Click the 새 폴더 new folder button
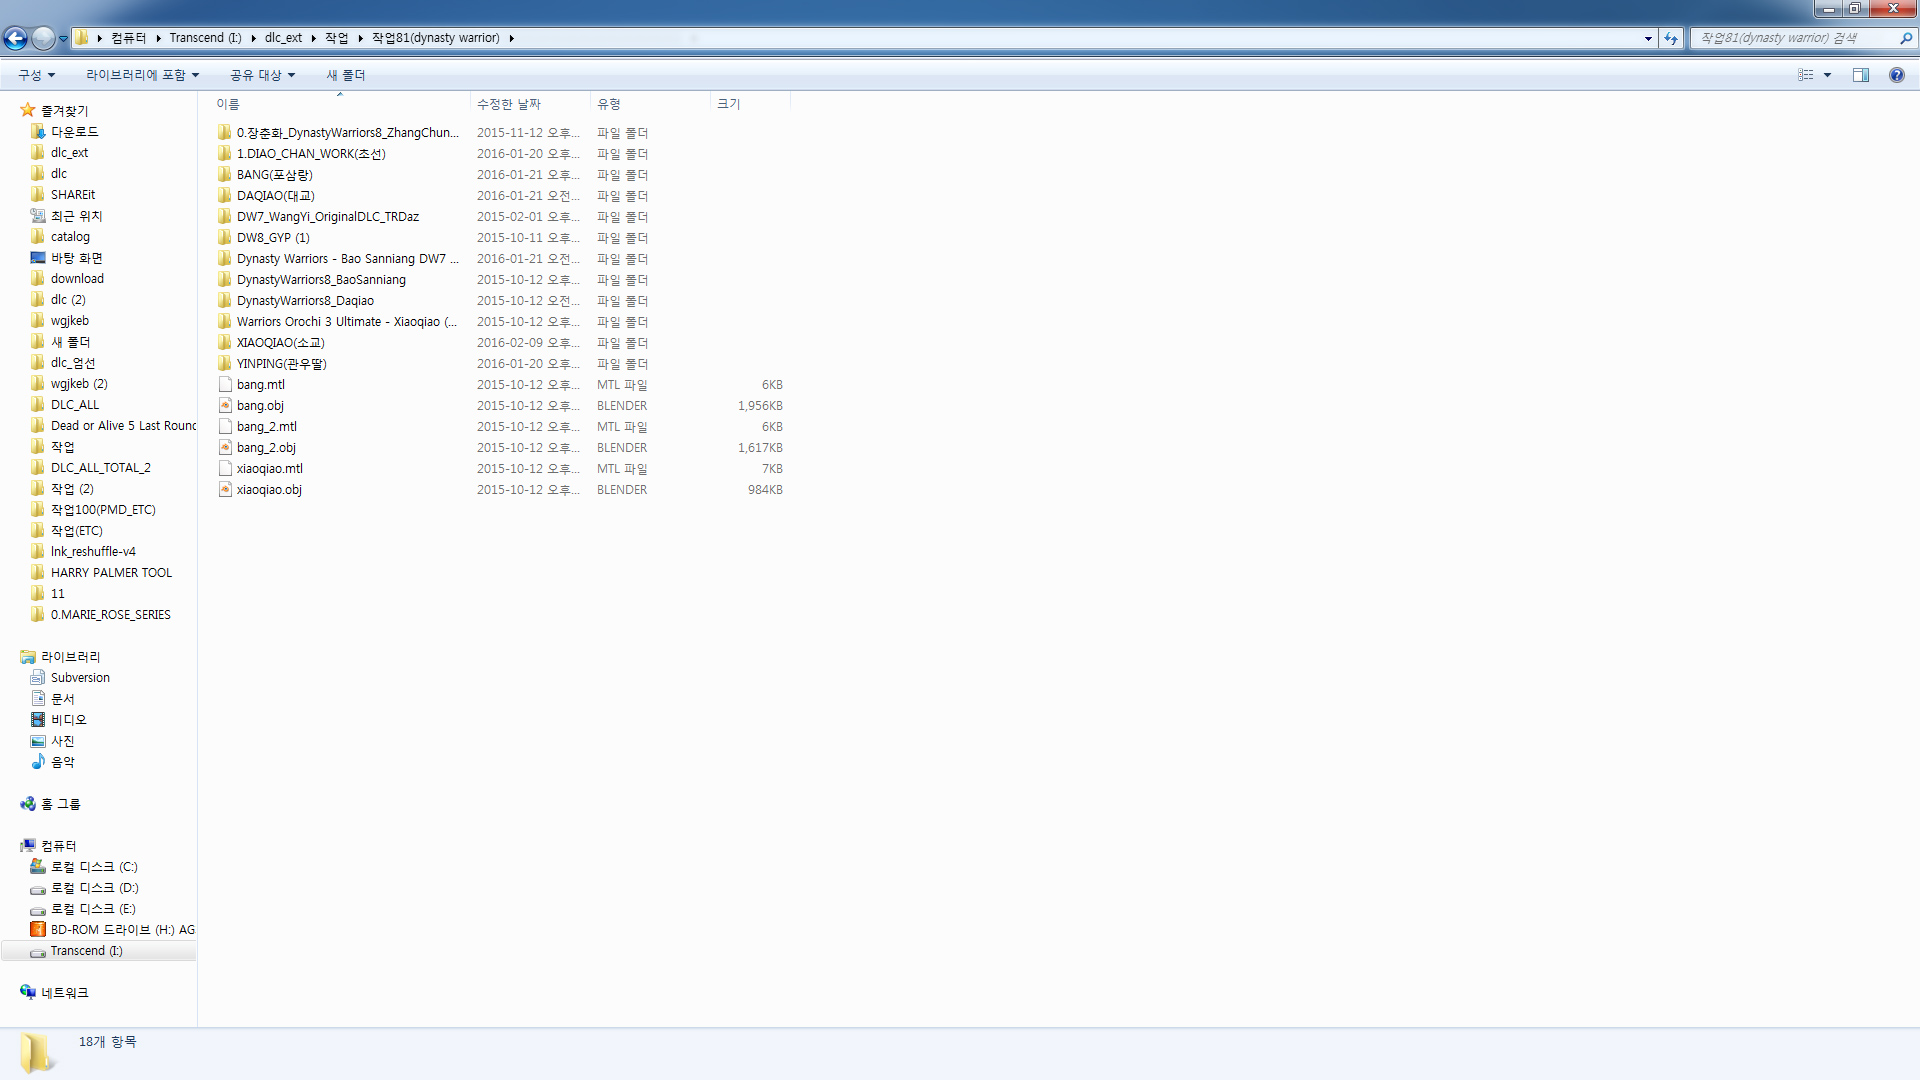 [346, 75]
